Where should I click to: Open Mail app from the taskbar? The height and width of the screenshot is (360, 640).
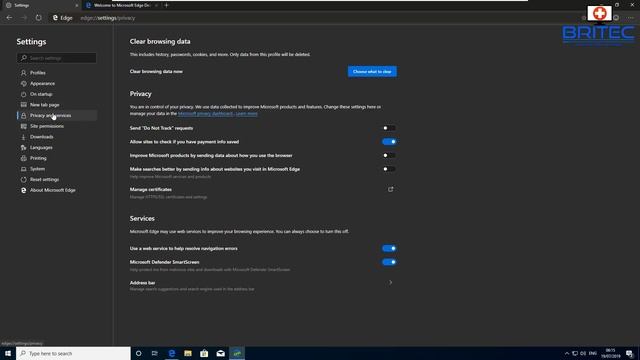click(x=220, y=353)
